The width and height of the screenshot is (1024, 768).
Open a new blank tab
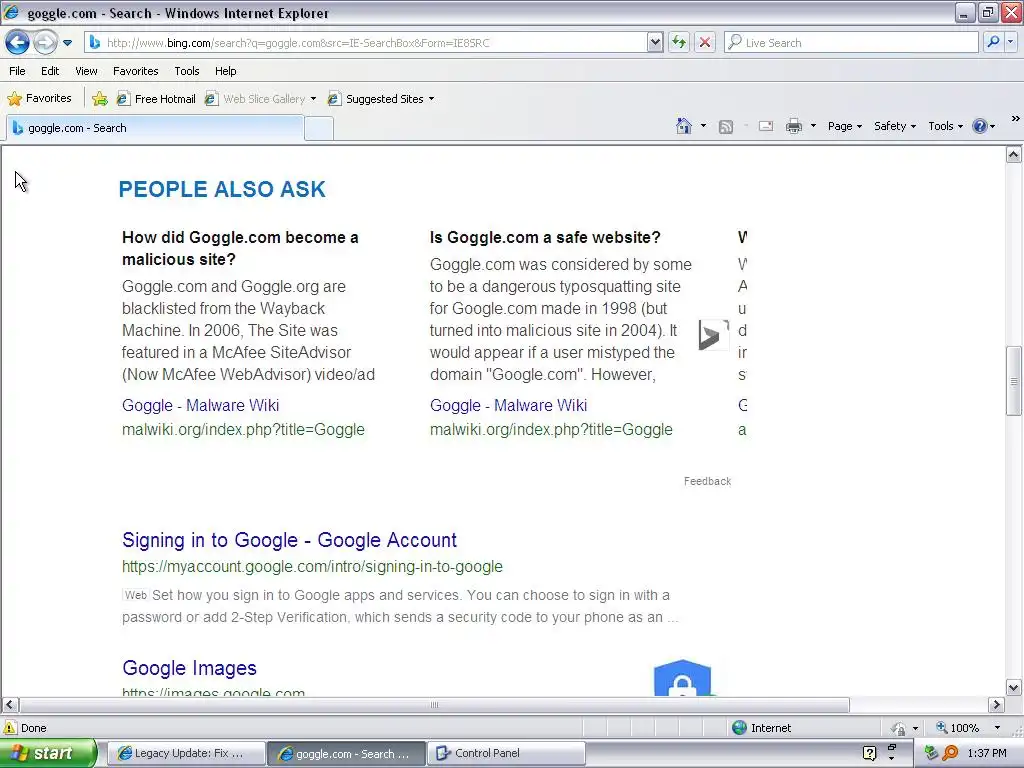[x=319, y=129]
